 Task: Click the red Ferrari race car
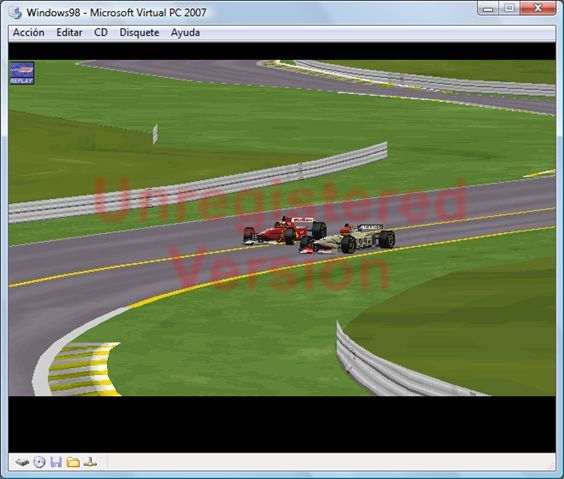pyautogui.click(x=285, y=231)
